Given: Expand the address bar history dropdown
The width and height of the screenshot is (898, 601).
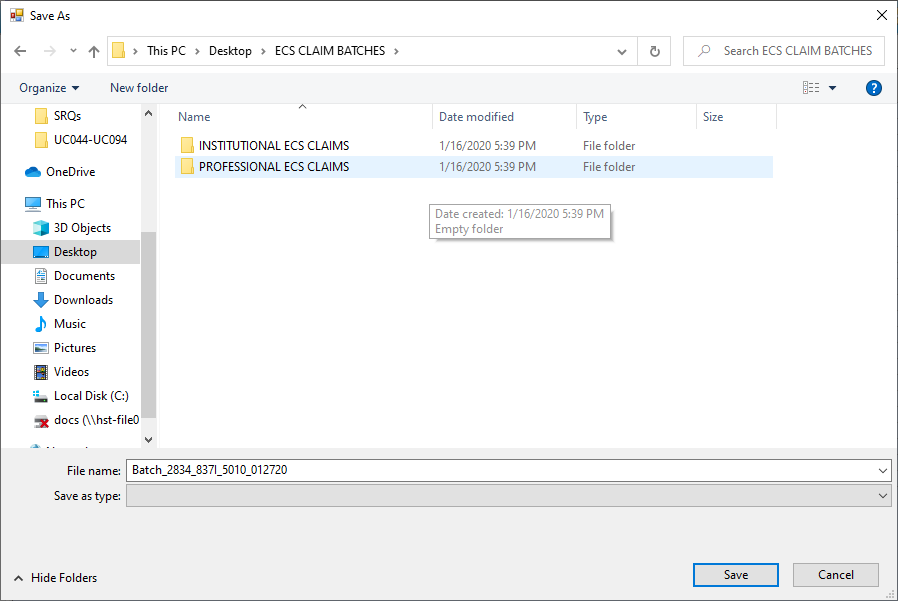Looking at the screenshot, I should (622, 51).
